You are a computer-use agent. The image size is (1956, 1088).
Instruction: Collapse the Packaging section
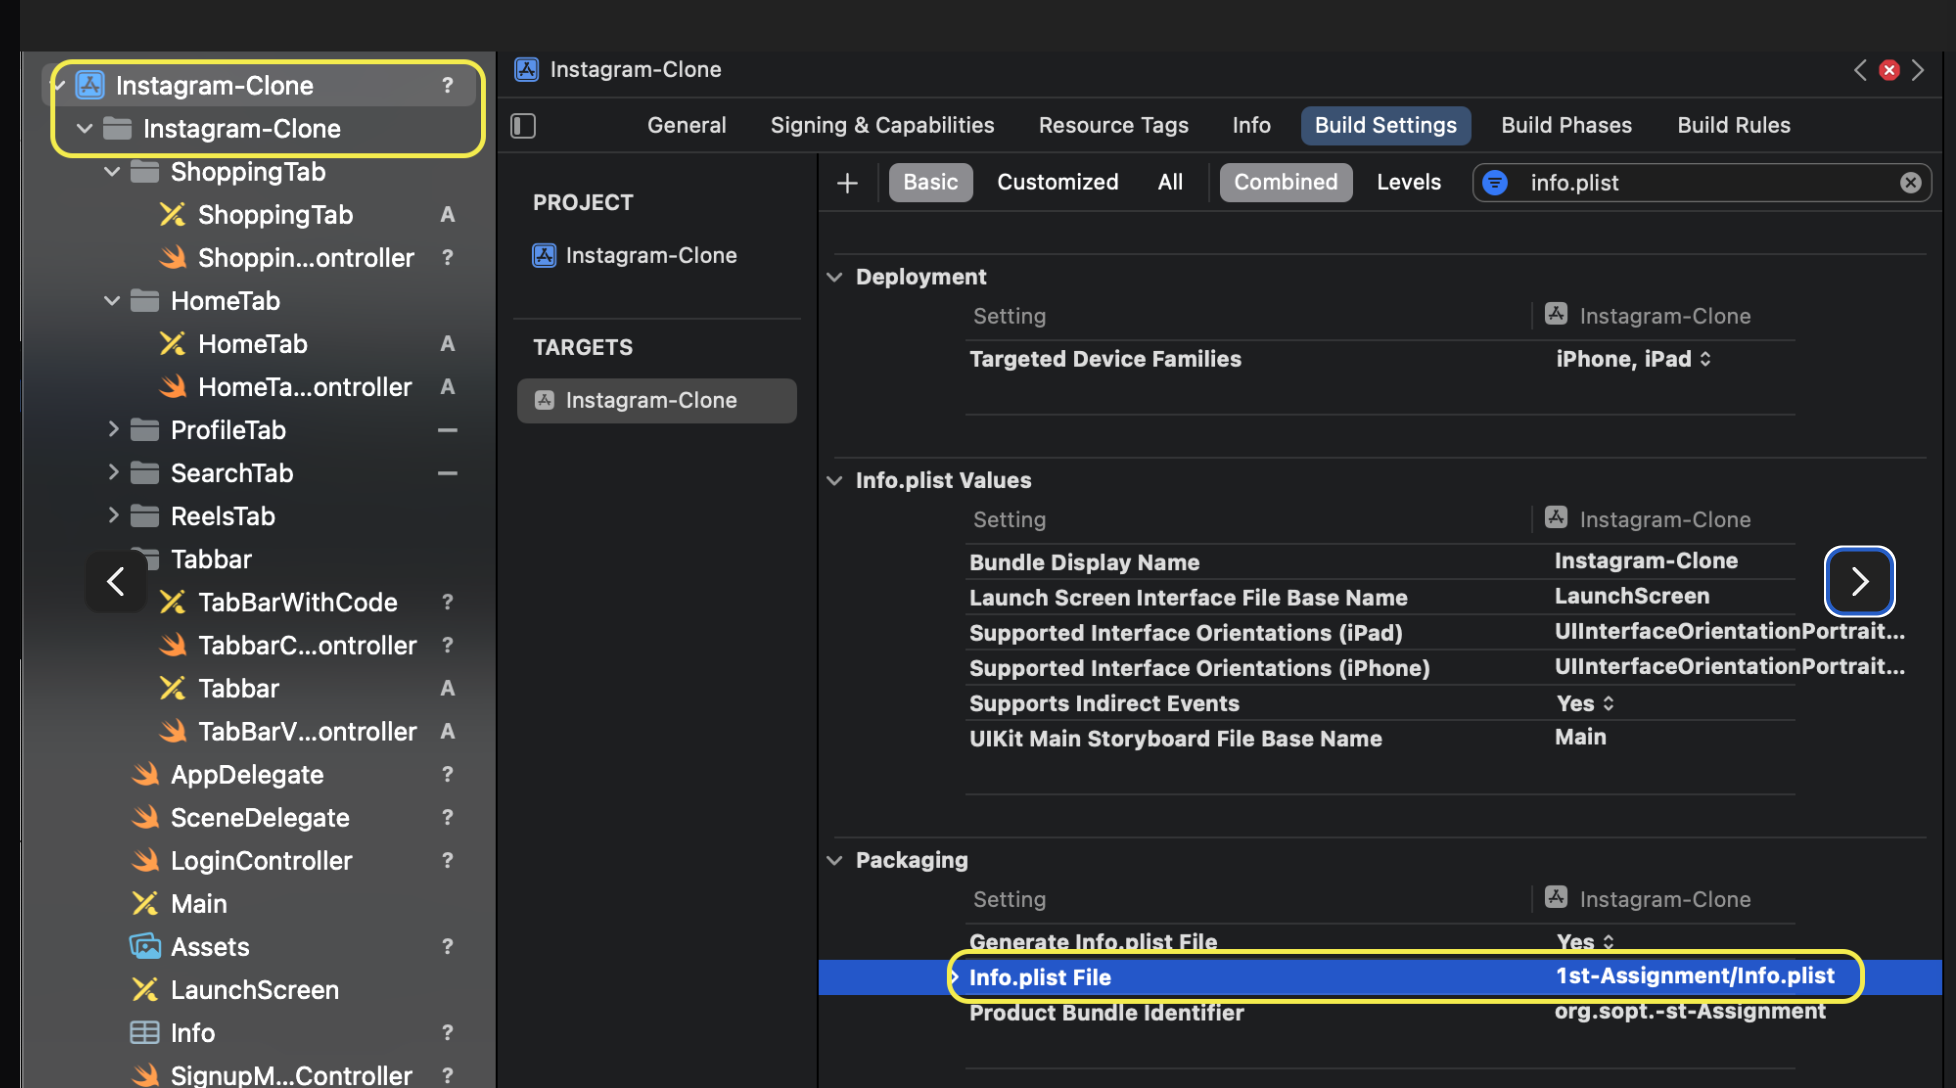[835, 860]
